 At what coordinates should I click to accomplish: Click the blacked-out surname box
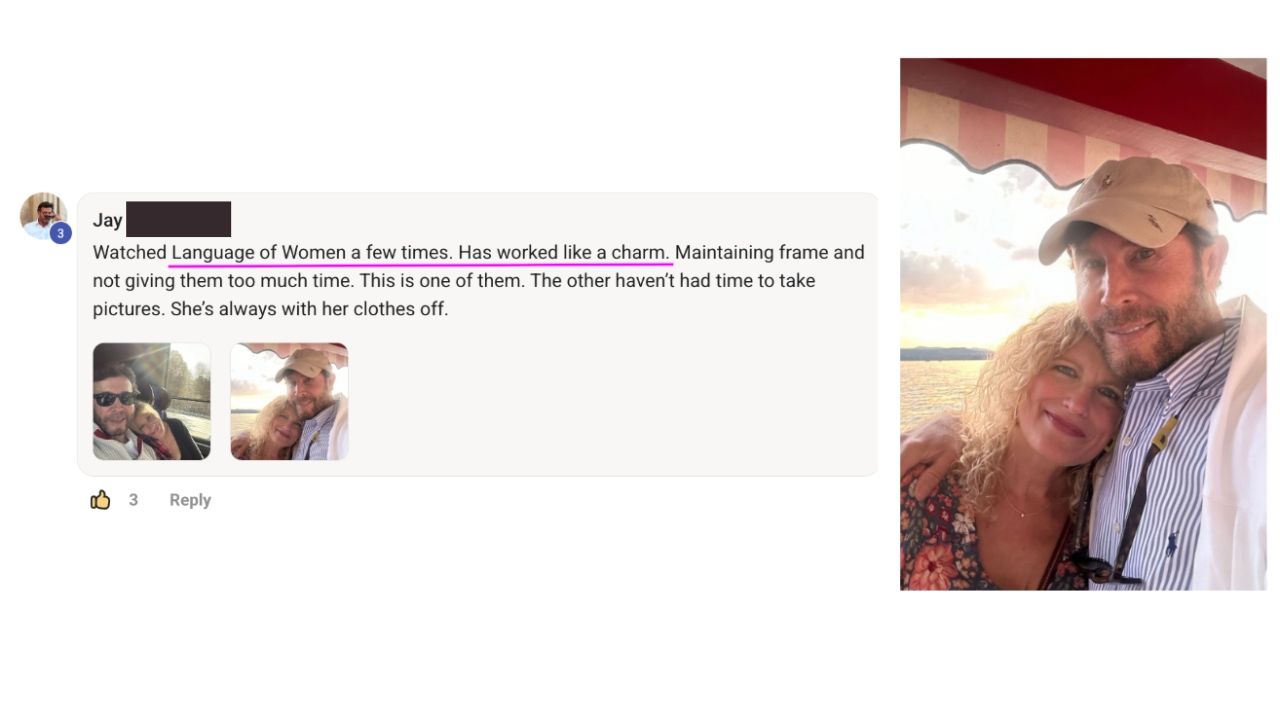click(178, 219)
